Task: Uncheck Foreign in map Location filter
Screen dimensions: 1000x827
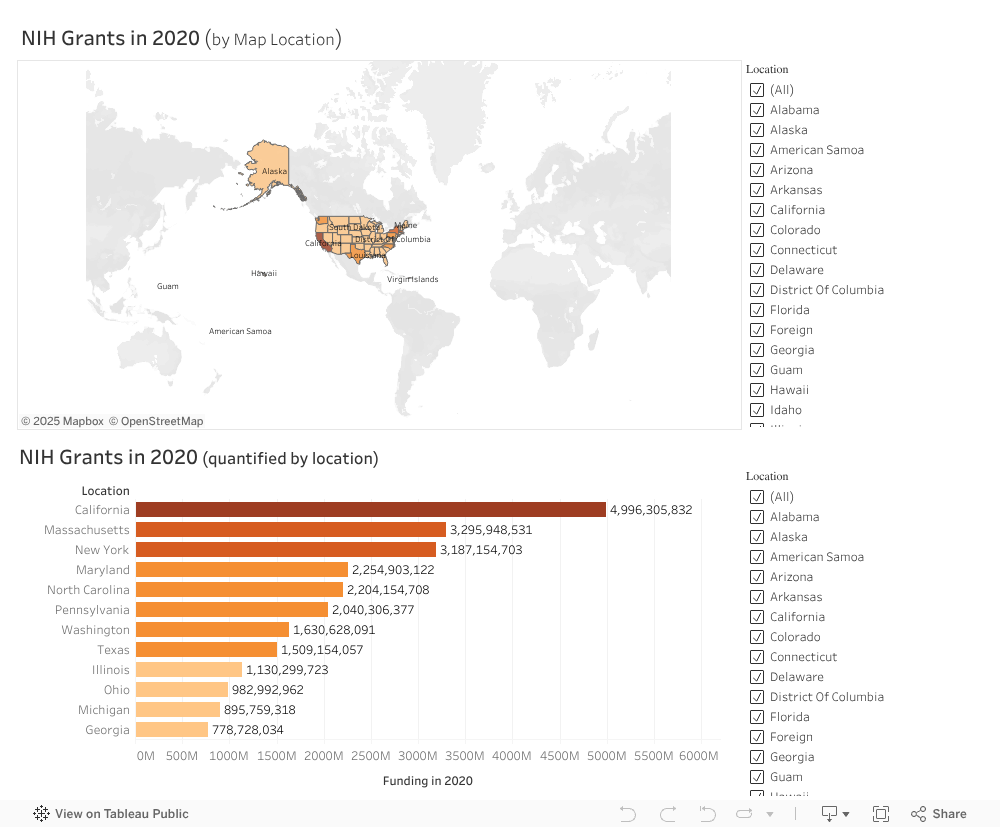Action: [x=757, y=330]
